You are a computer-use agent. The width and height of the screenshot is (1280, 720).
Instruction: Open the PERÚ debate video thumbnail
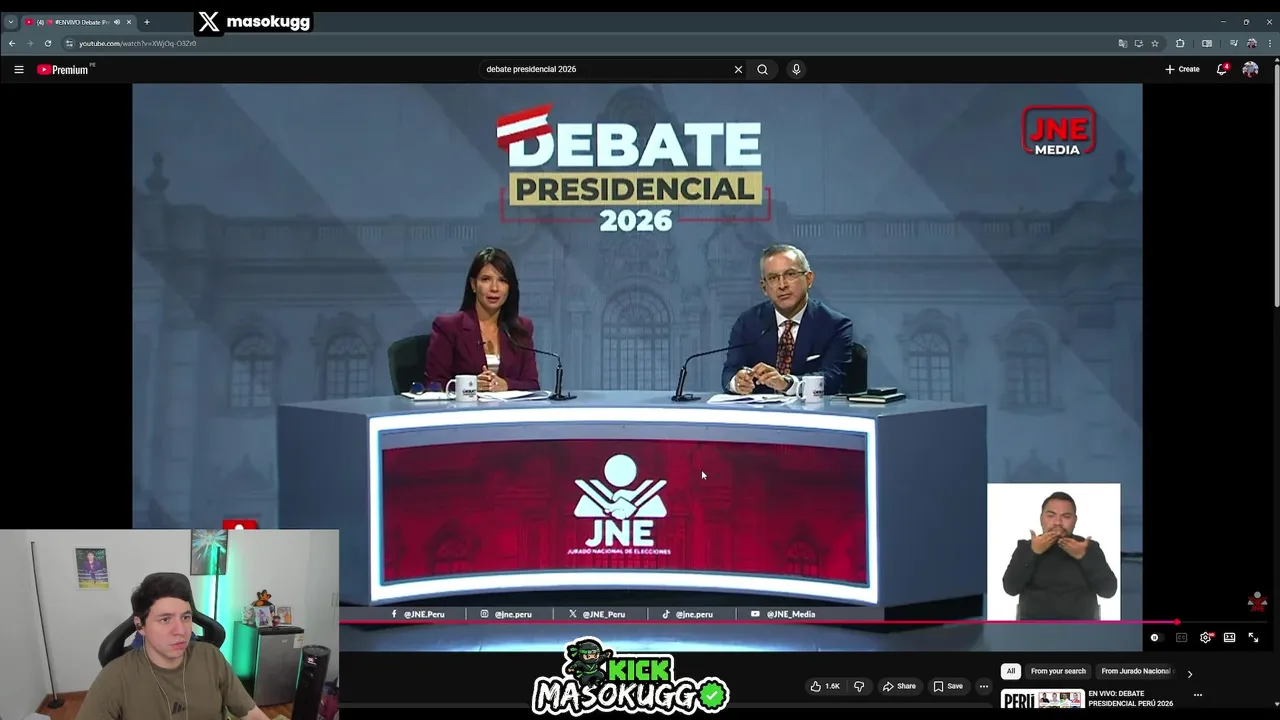(x=1042, y=699)
